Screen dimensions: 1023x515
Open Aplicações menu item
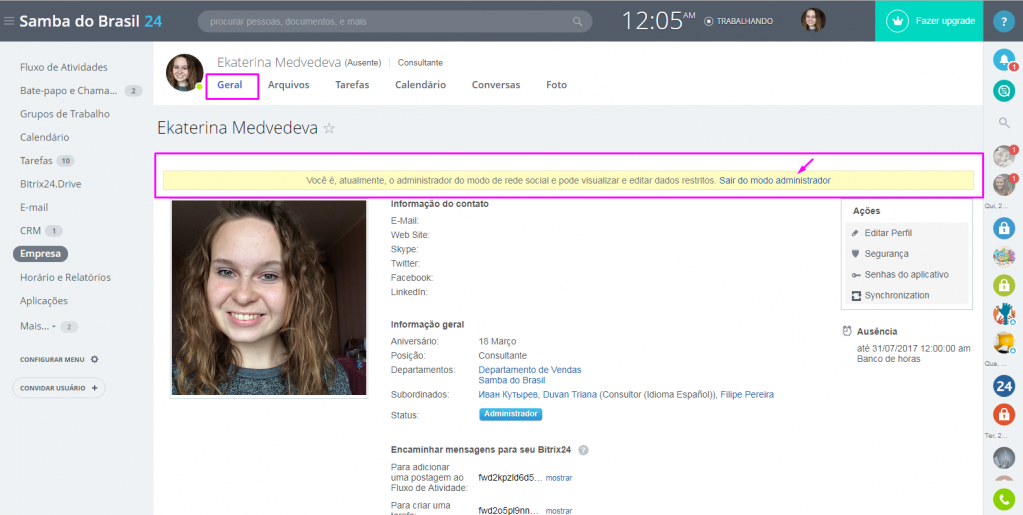tap(44, 301)
